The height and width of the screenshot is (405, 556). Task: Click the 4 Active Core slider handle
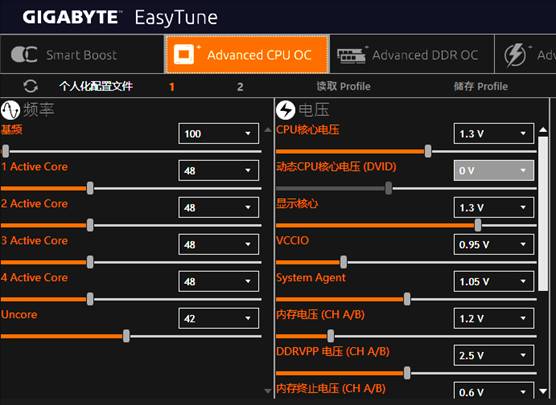point(90,299)
